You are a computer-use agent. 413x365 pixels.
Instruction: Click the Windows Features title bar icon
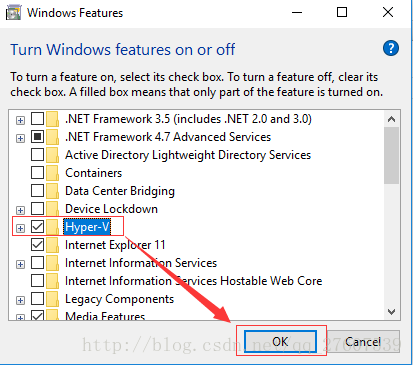click(x=14, y=13)
